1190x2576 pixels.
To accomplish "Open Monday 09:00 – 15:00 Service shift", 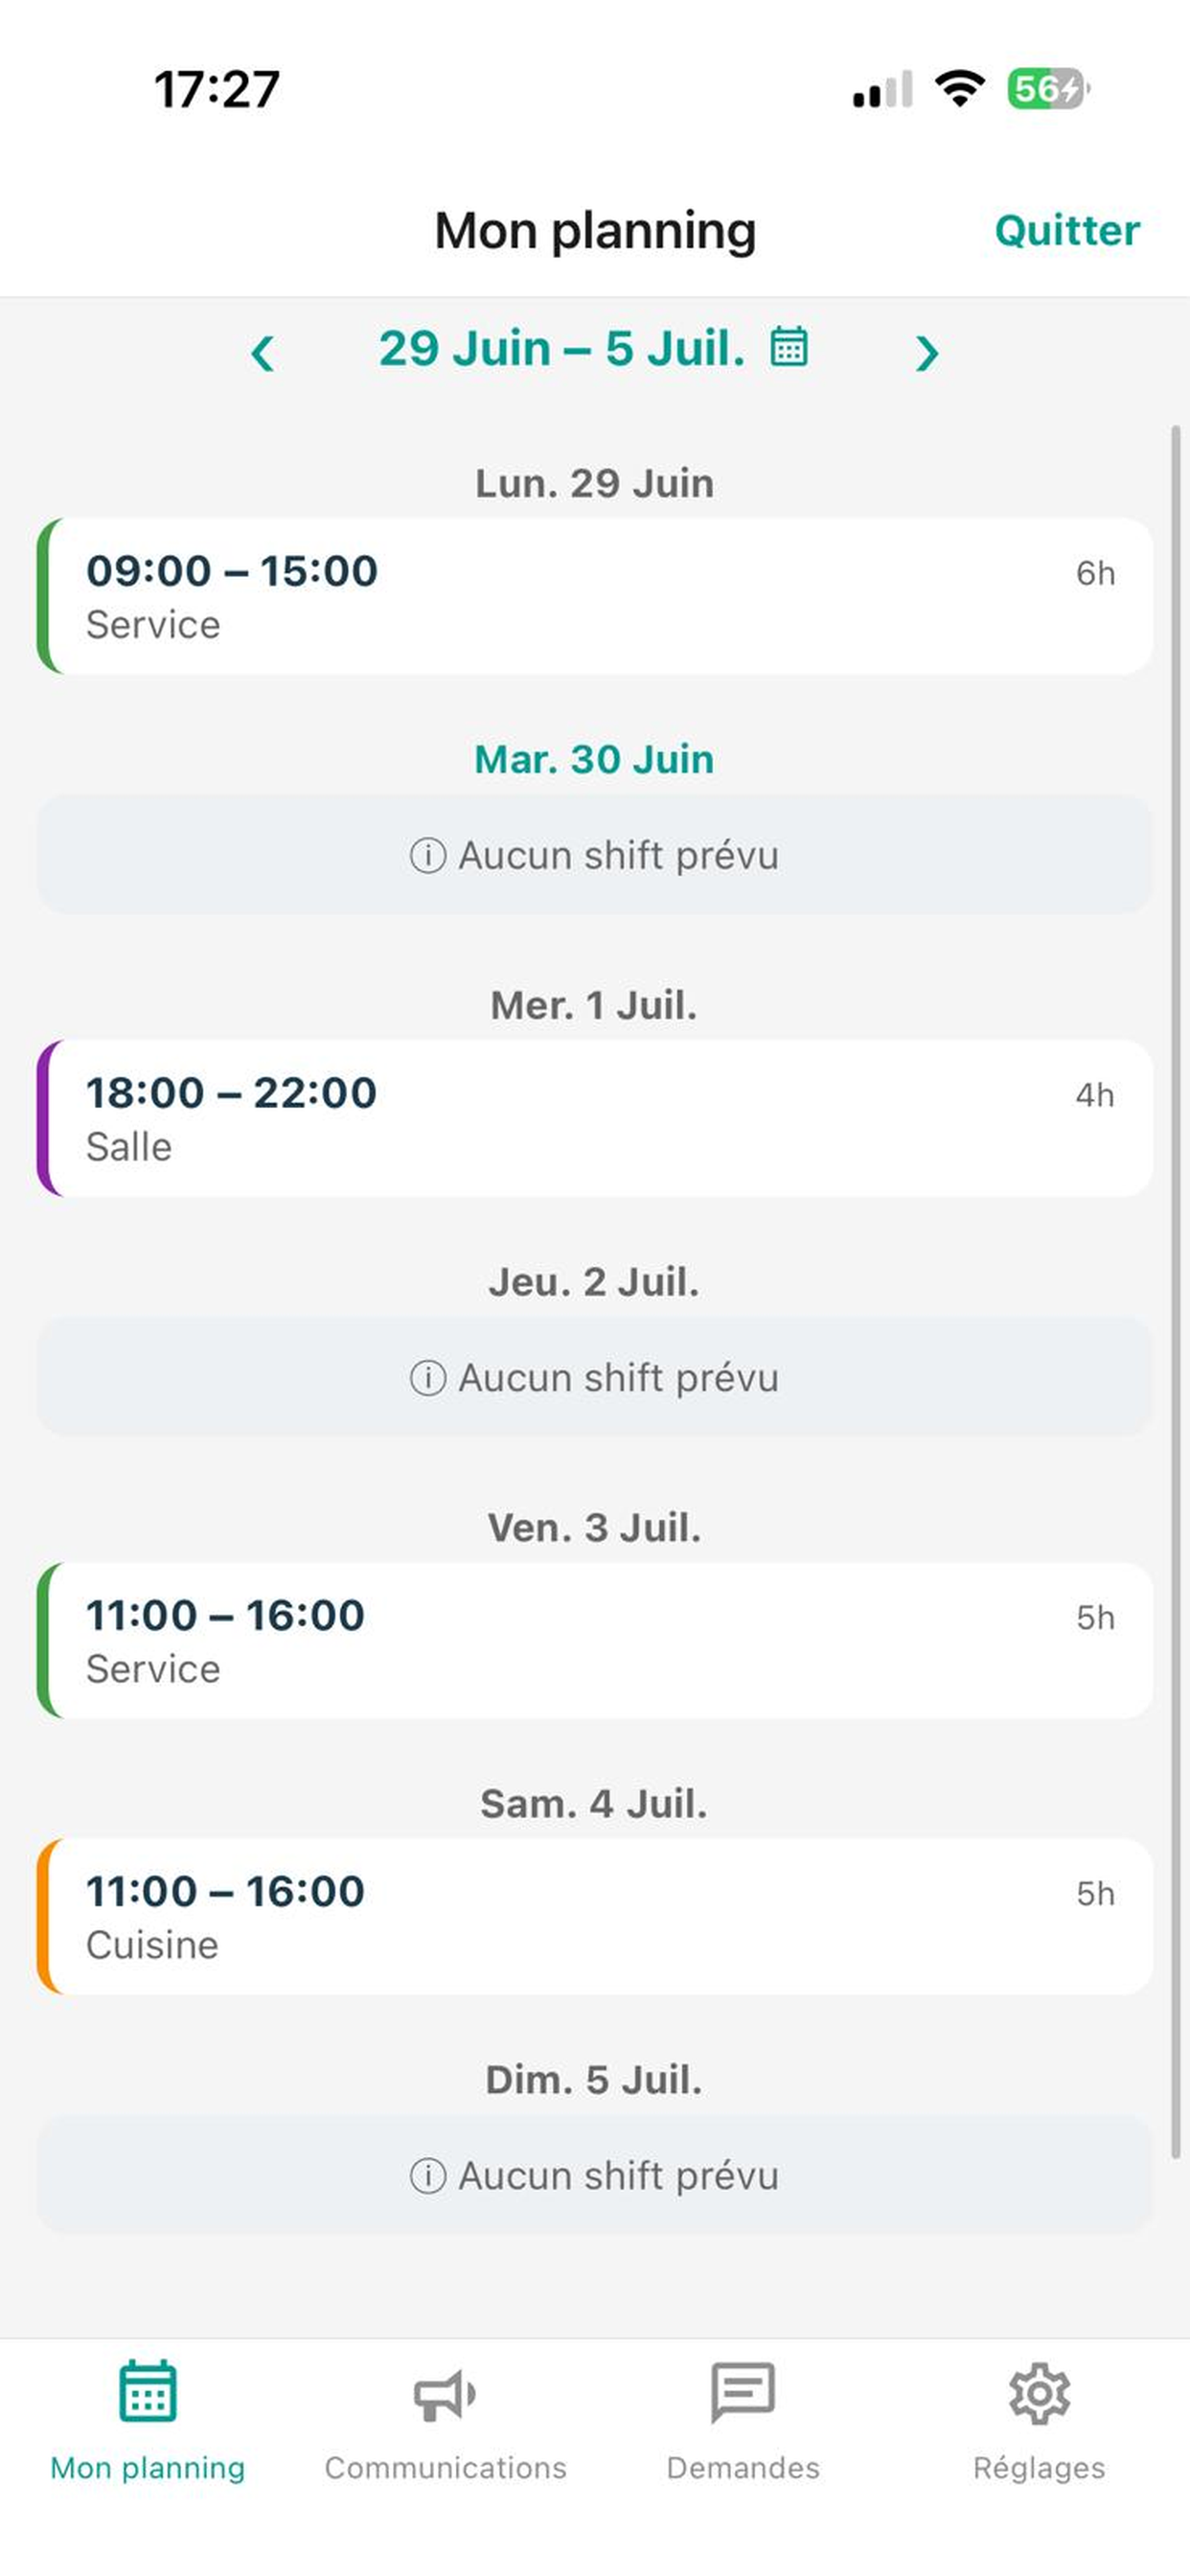I will [595, 596].
